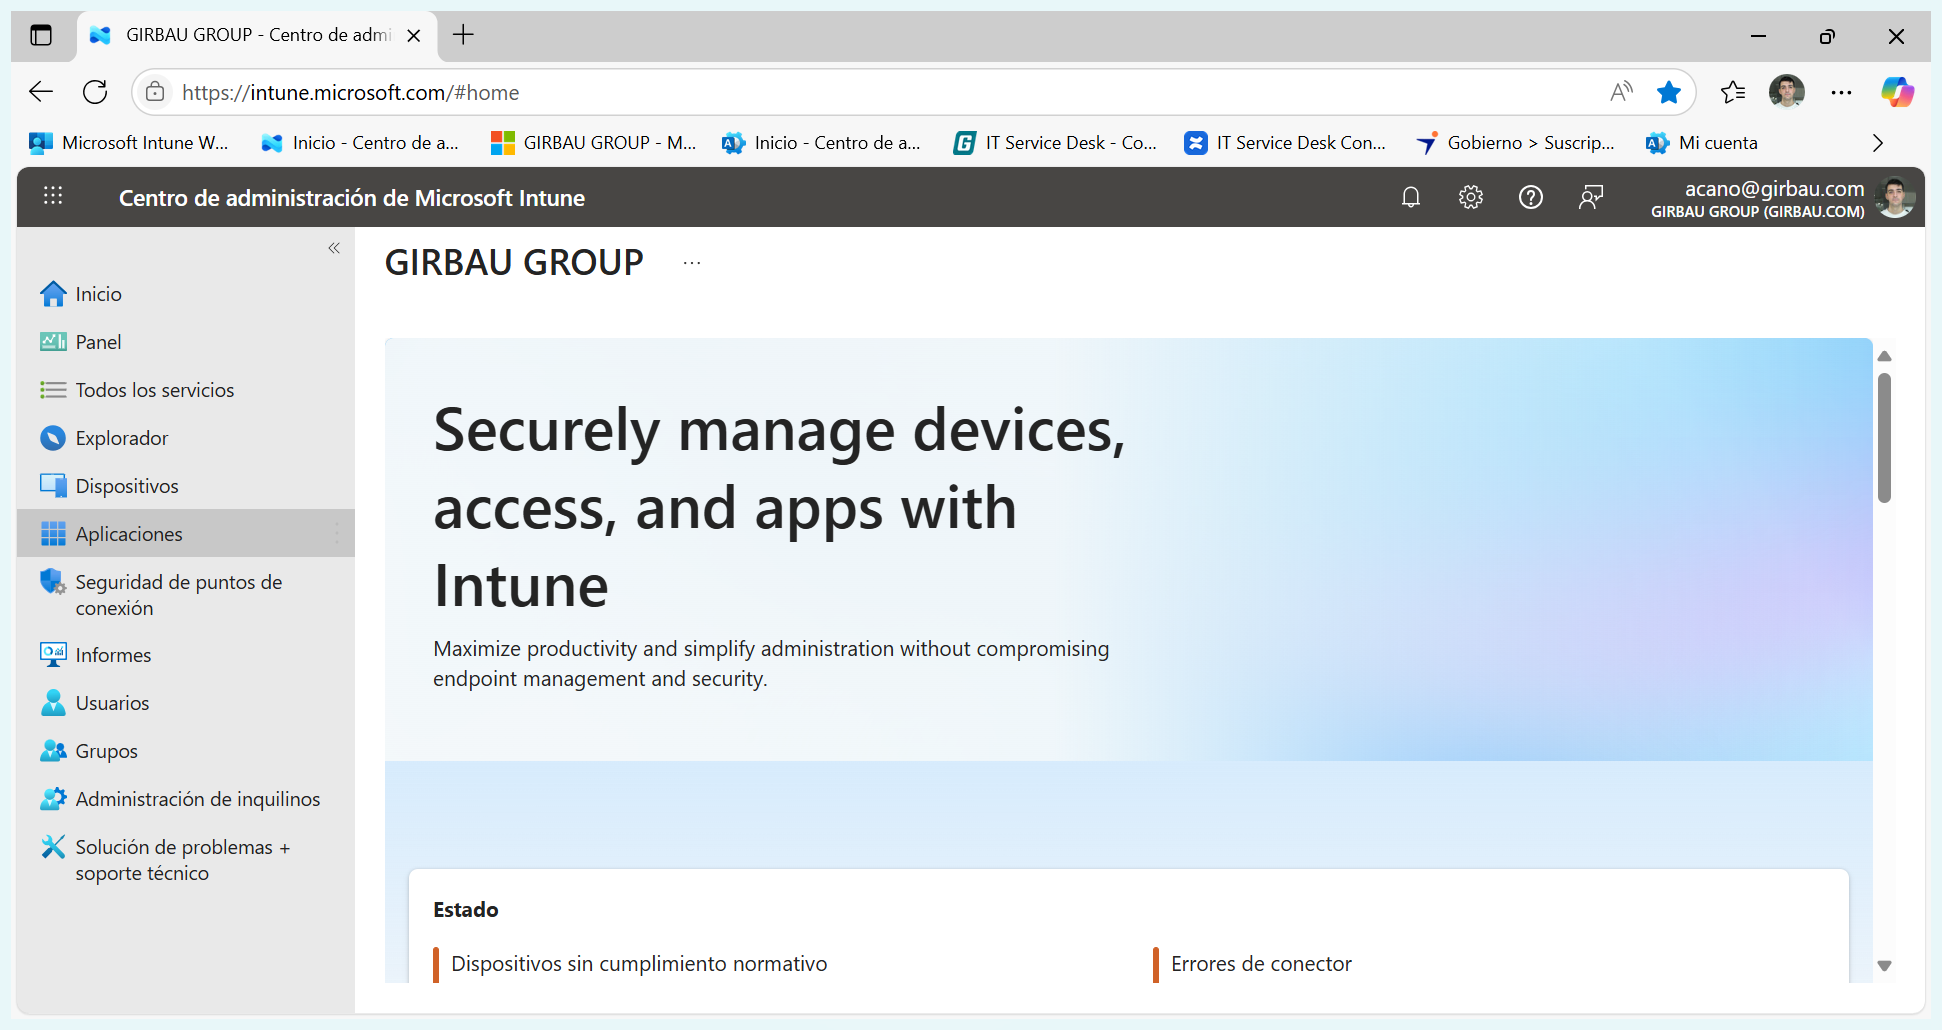The image size is (1942, 1030).
Task: Open the app launcher waffle grid
Action: 53,196
